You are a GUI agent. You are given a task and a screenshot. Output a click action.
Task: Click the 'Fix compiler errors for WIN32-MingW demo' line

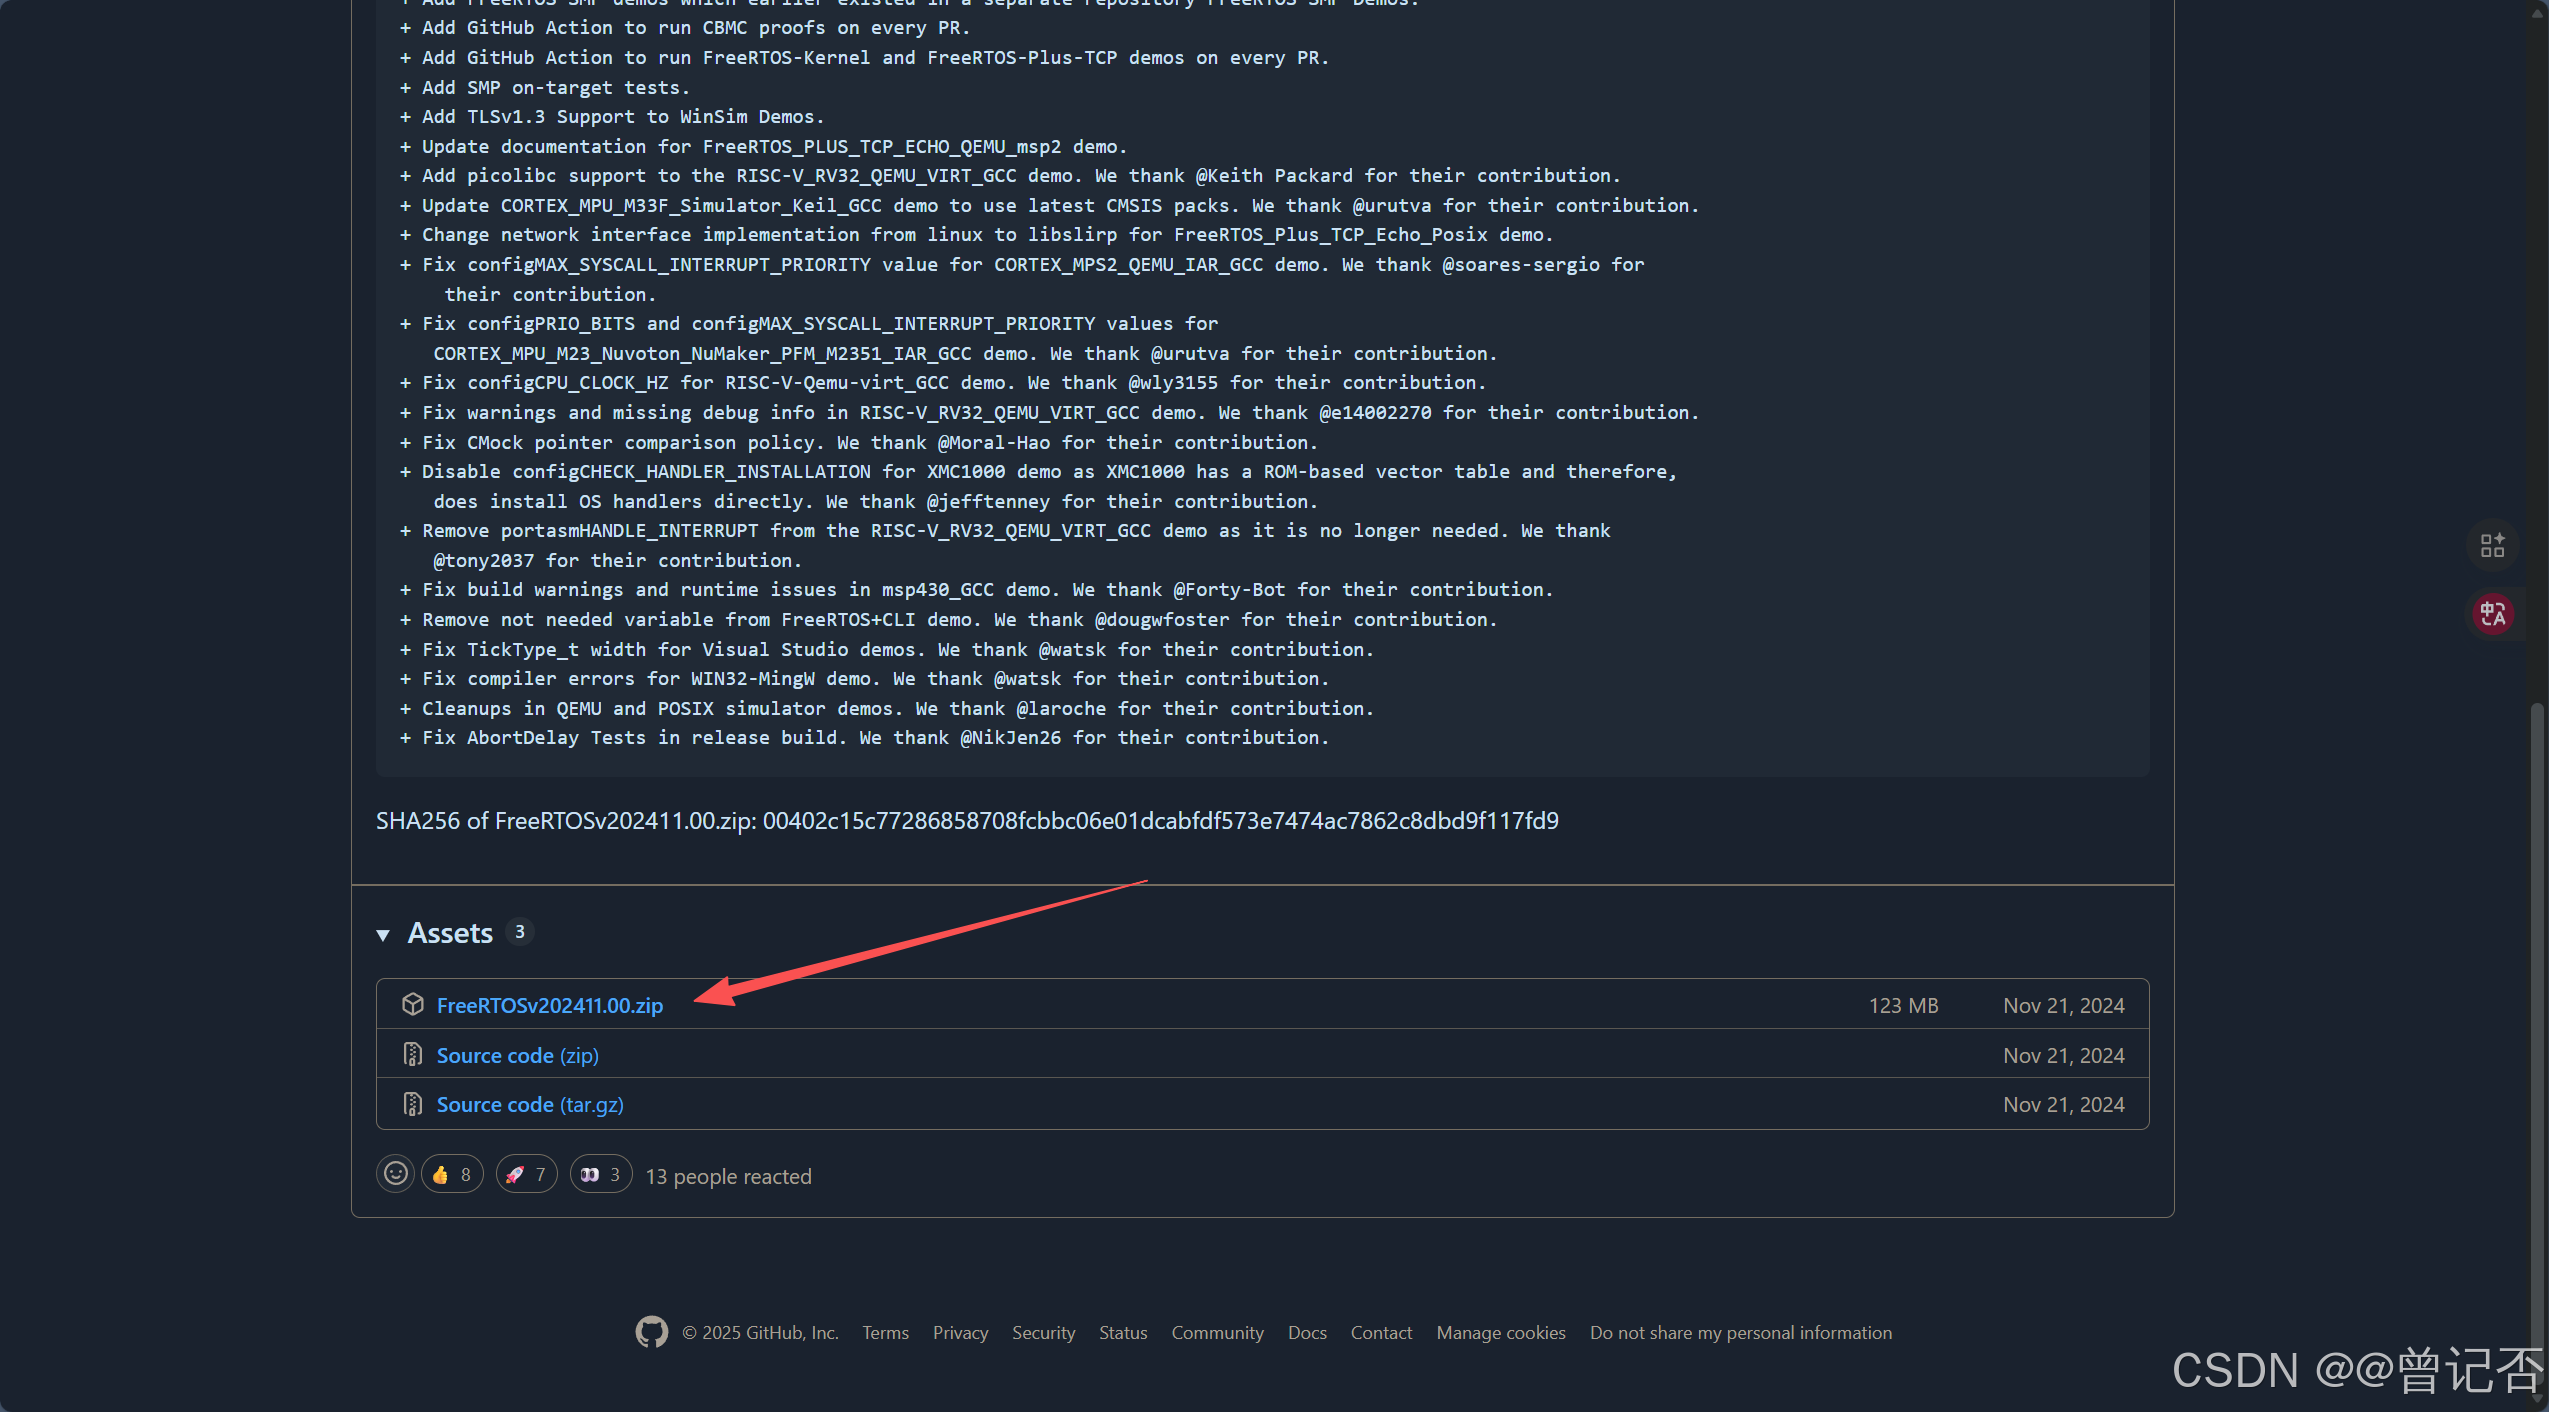[864, 678]
